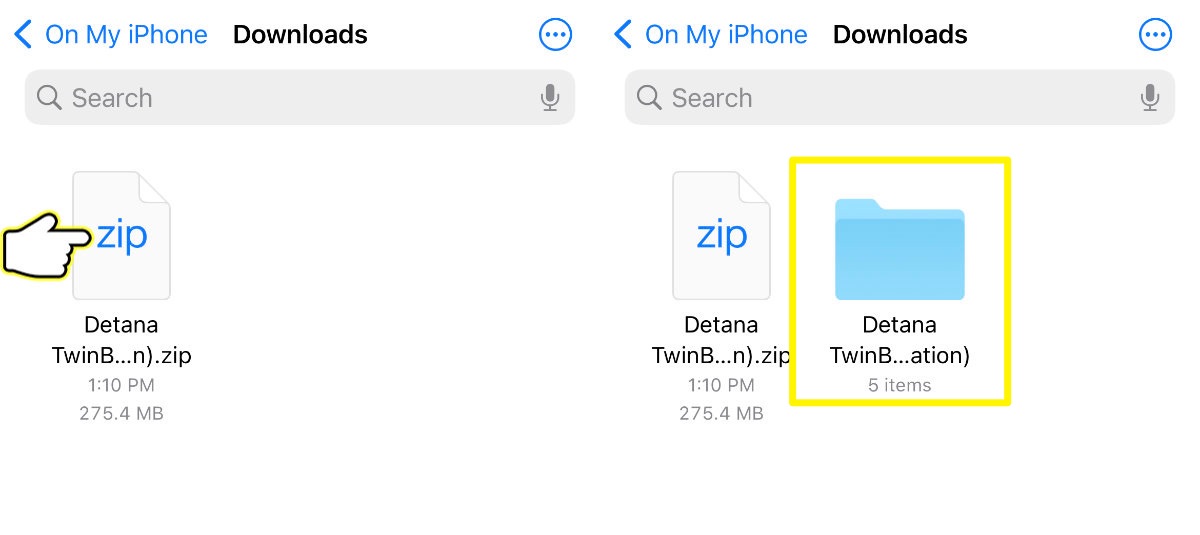Click the folder's "5 items" label
Image resolution: width=1200 pixels, height=535 pixels.
pos(900,385)
